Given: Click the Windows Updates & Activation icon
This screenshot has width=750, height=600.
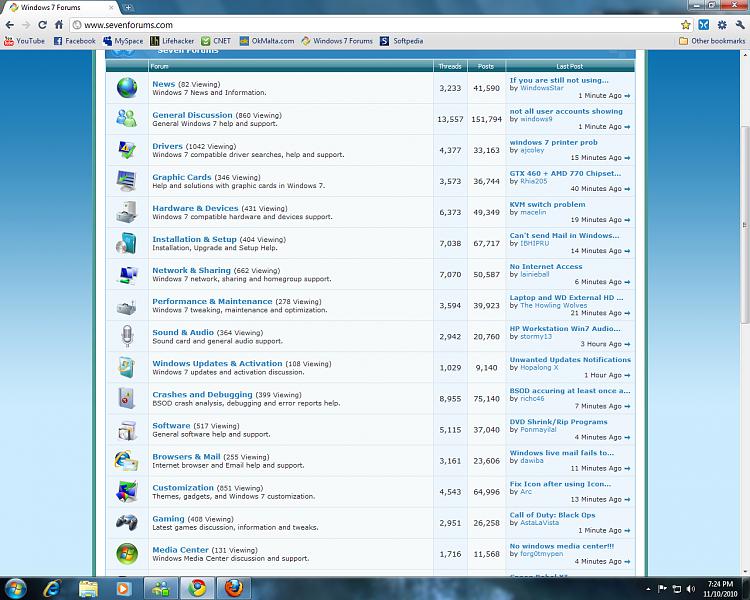Looking at the screenshot, I should point(127,367).
